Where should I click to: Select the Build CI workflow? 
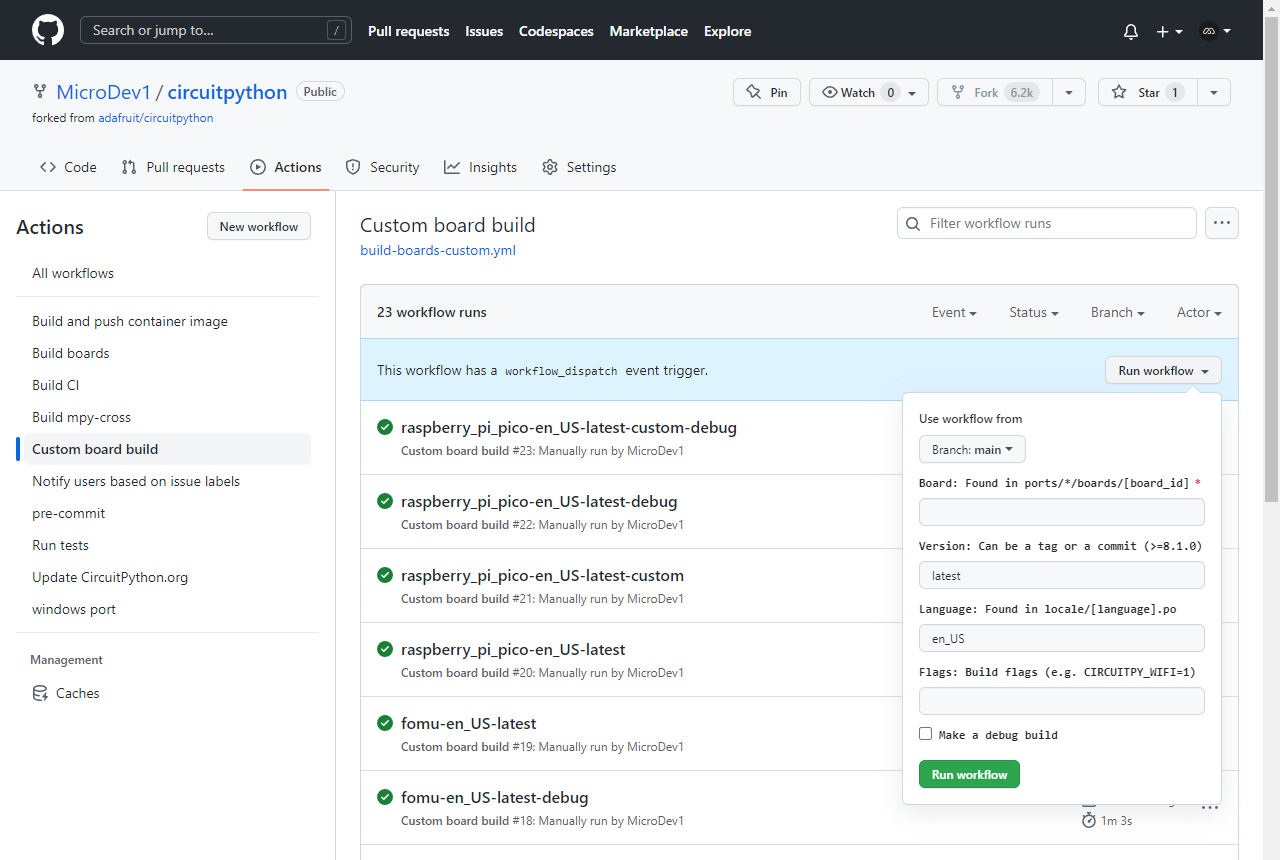pyautogui.click(x=164, y=385)
